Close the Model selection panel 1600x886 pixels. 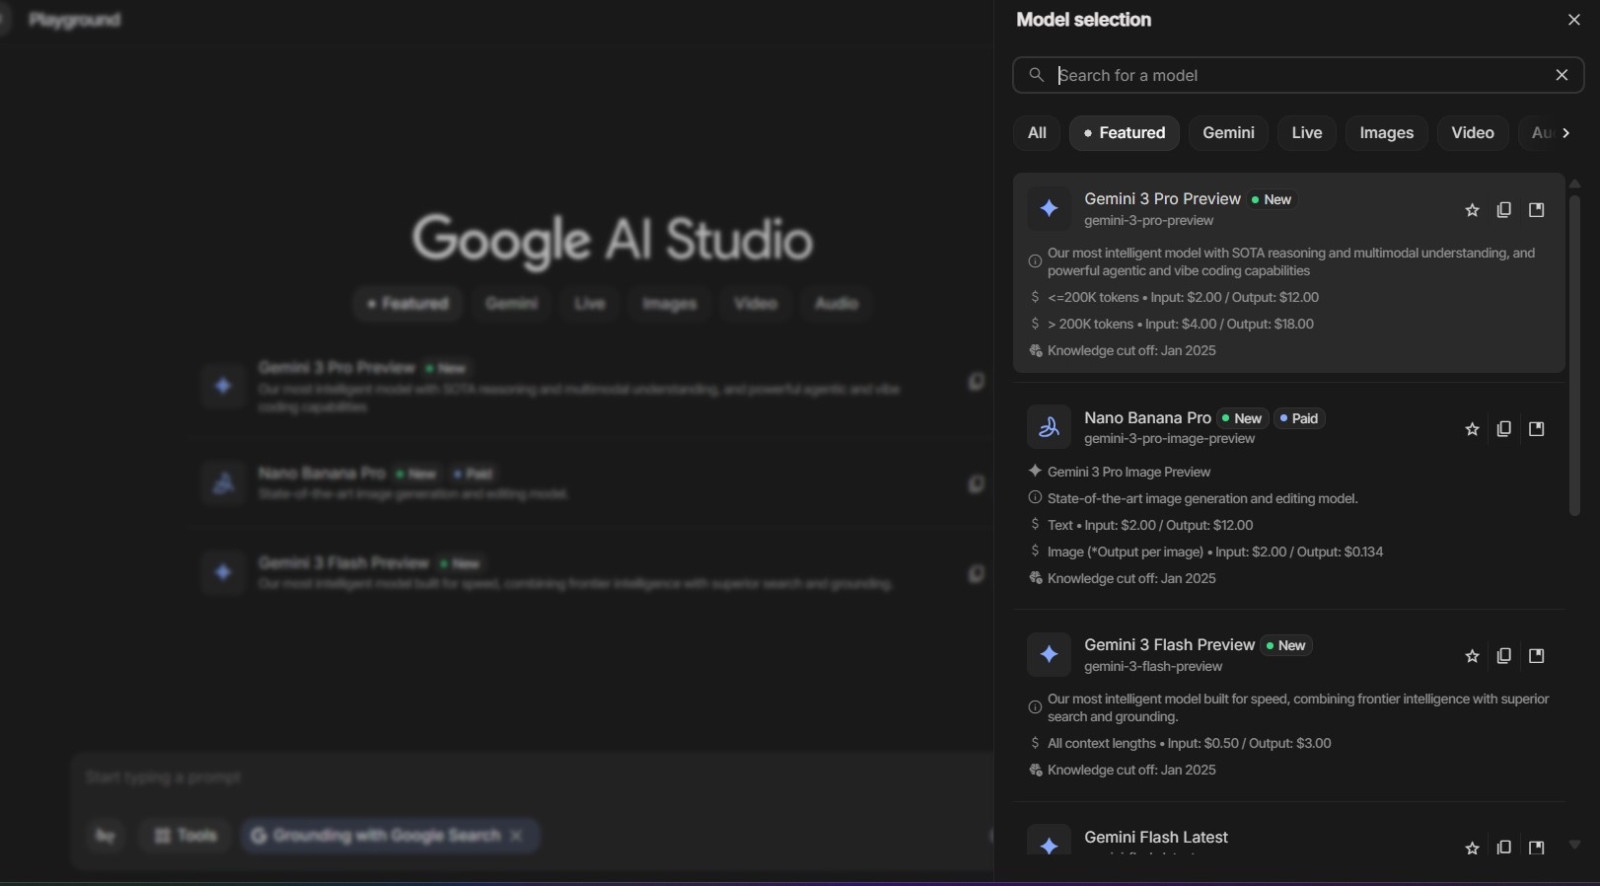[1573, 20]
